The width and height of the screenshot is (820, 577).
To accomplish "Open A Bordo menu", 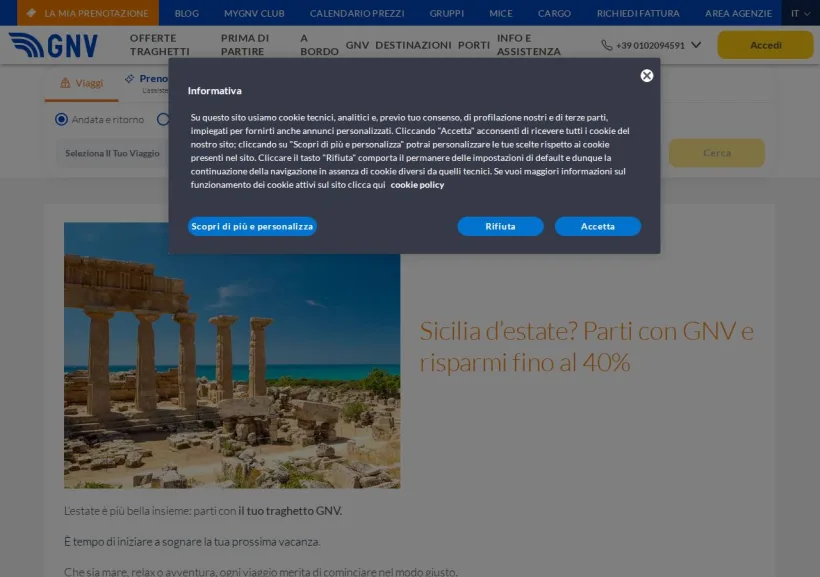I will (x=319, y=45).
